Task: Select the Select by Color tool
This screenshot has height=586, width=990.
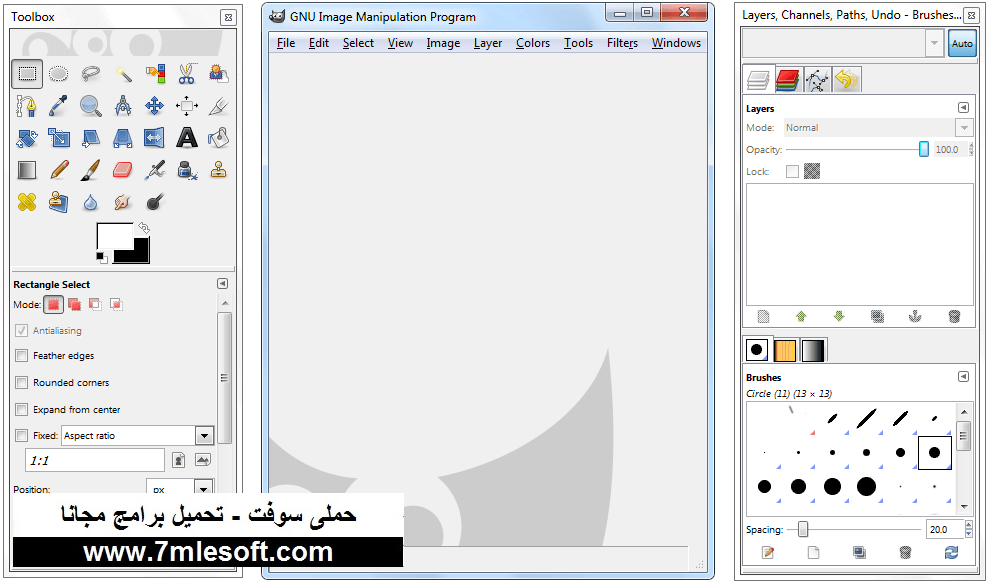Action: [x=155, y=74]
